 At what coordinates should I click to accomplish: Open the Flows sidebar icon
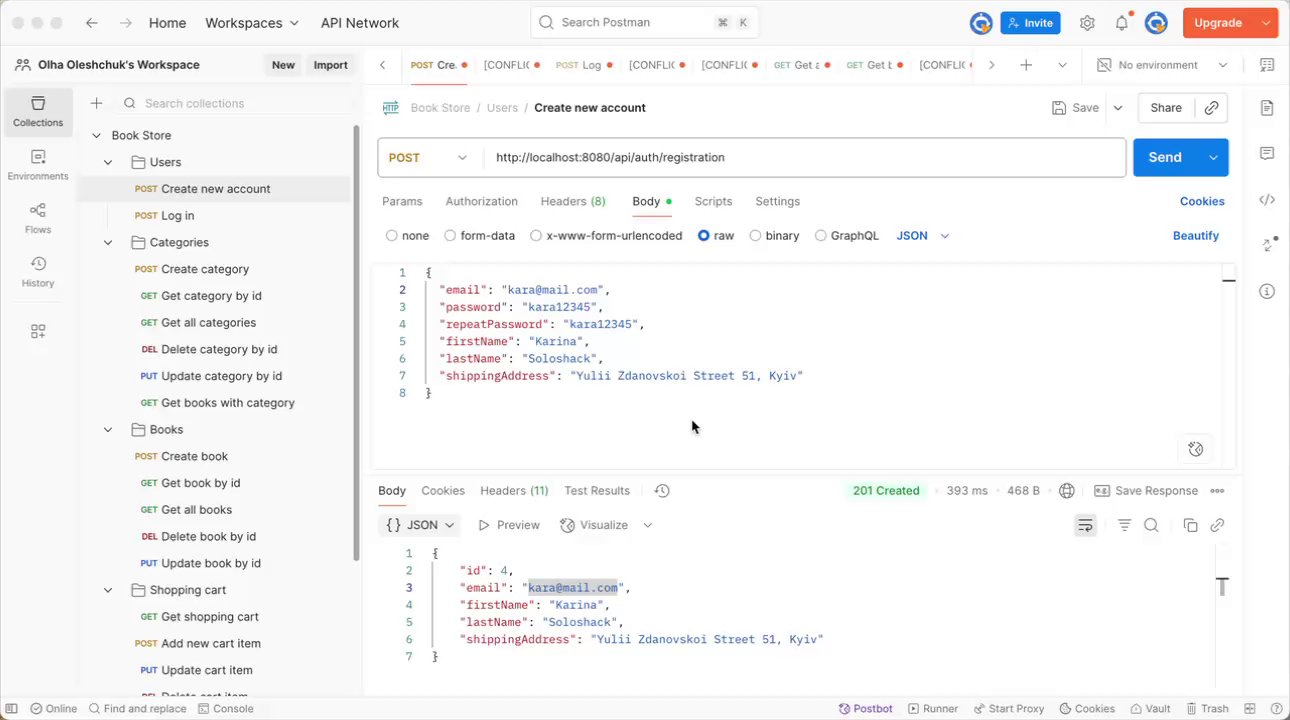pos(38,217)
